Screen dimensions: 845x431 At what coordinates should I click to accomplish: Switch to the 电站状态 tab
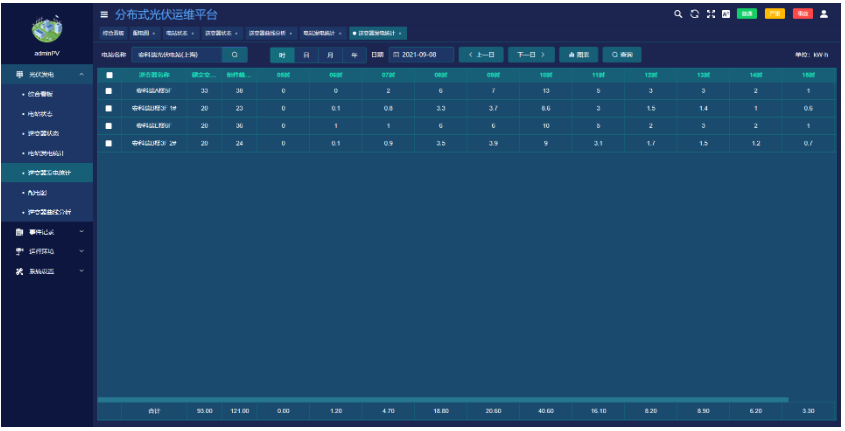coord(178,33)
